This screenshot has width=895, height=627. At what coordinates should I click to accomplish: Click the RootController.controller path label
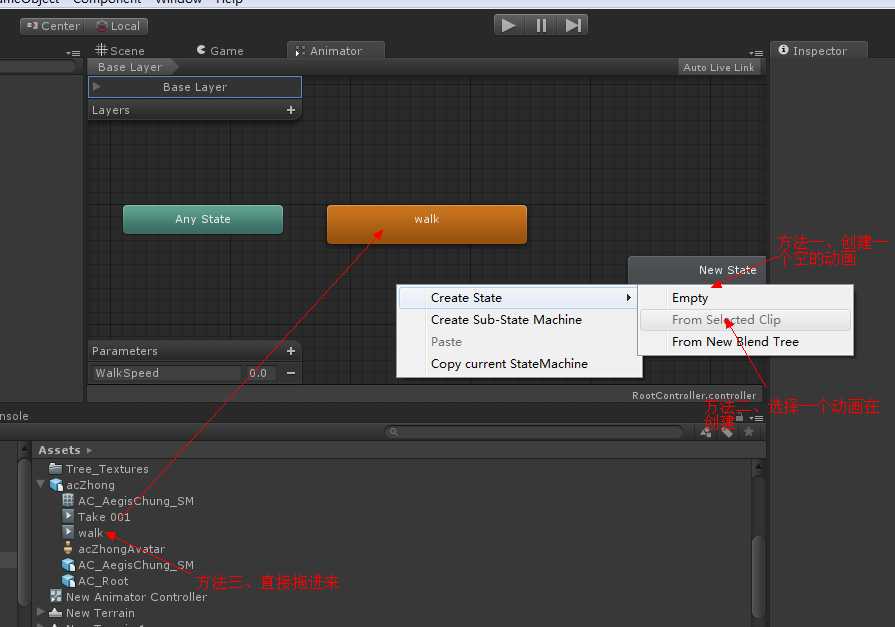[x=694, y=395]
